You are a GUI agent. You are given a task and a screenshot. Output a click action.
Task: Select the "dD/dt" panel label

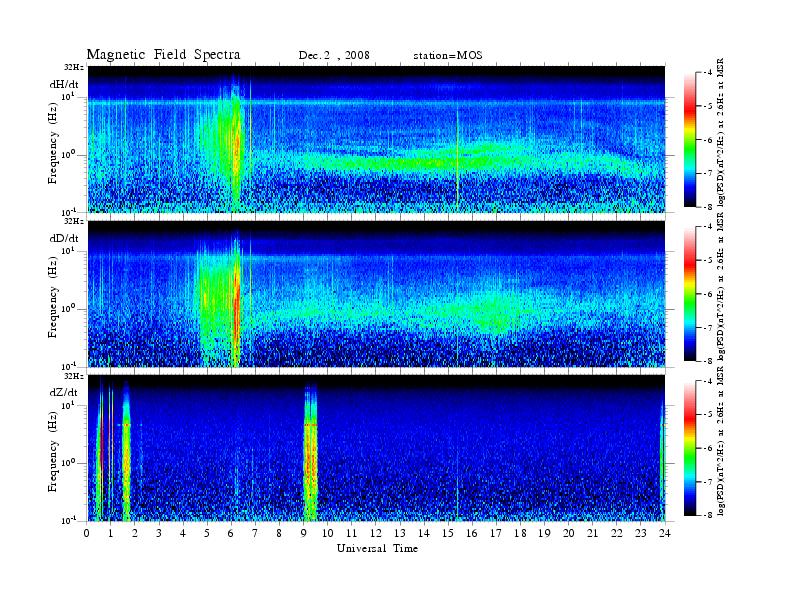pos(64,238)
